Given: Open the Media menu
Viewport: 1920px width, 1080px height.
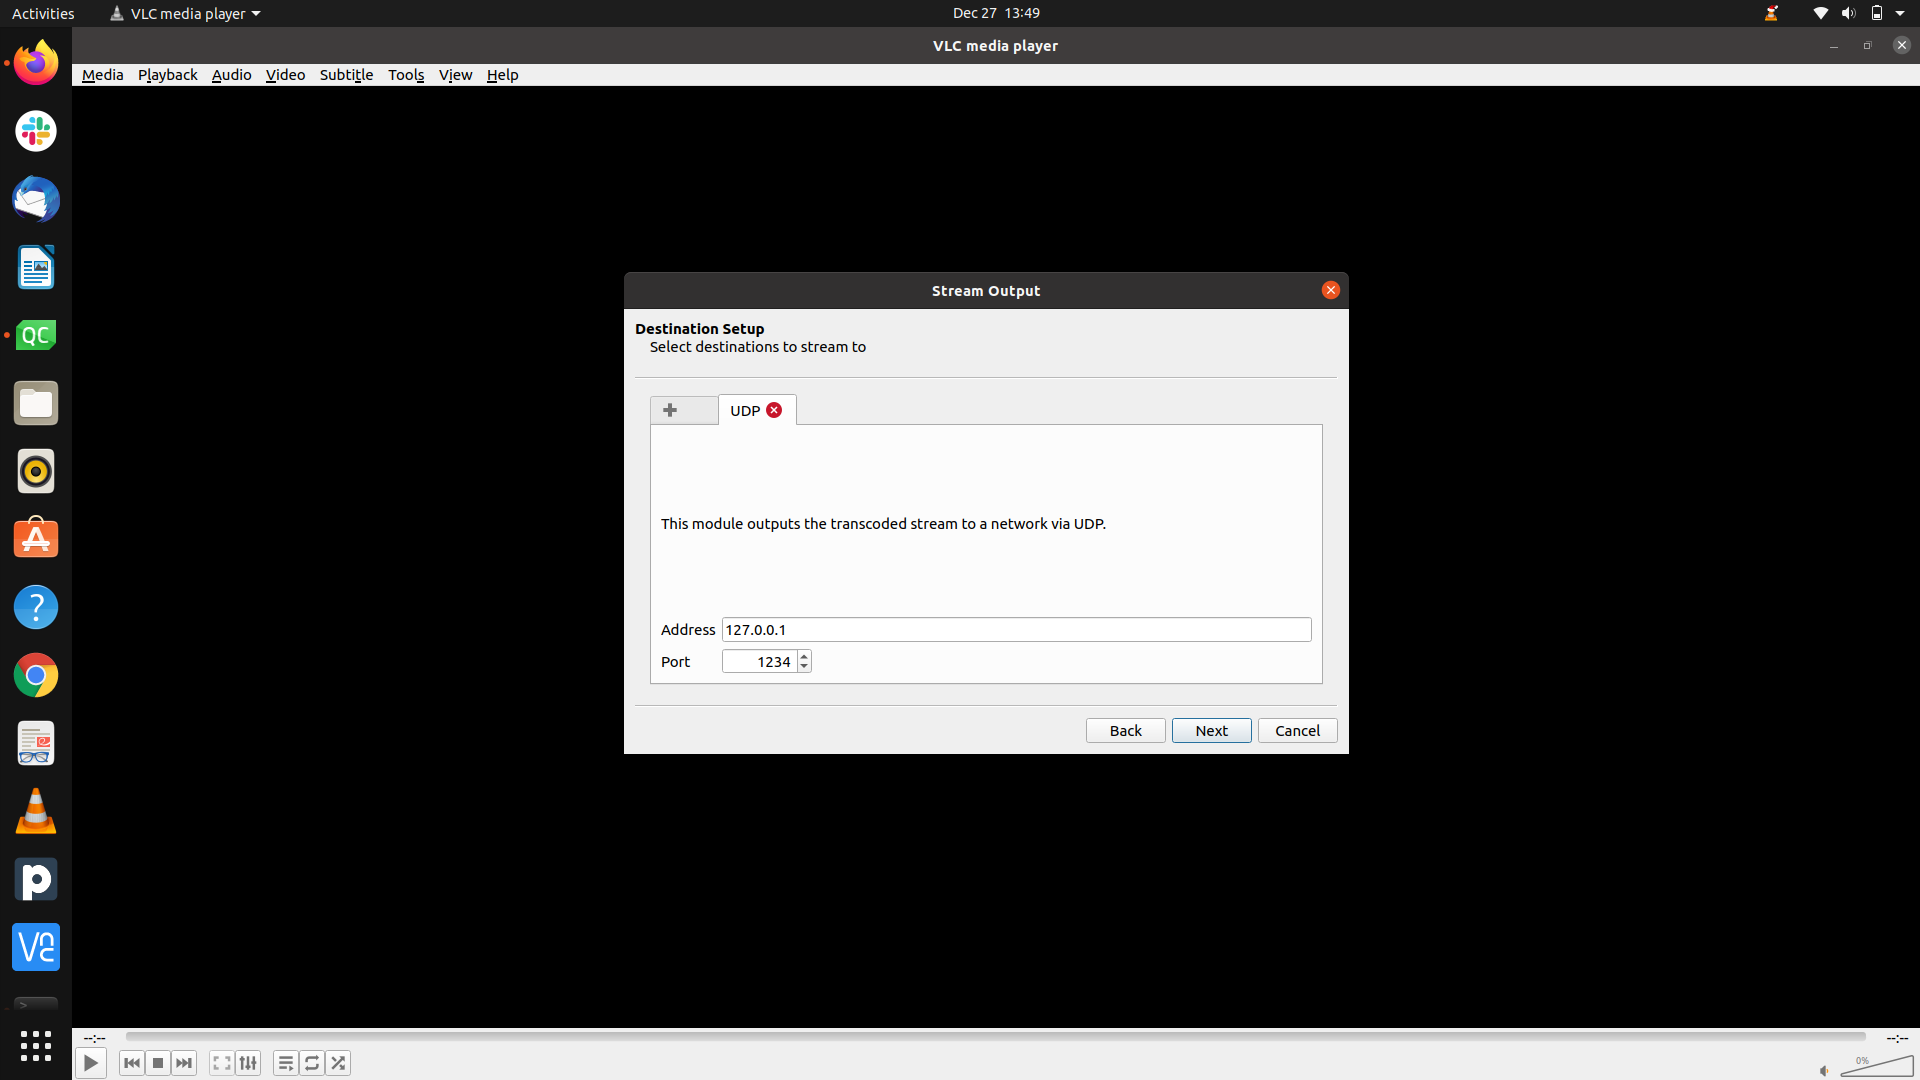Looking at the screenshot, I should tap(102, 75).
